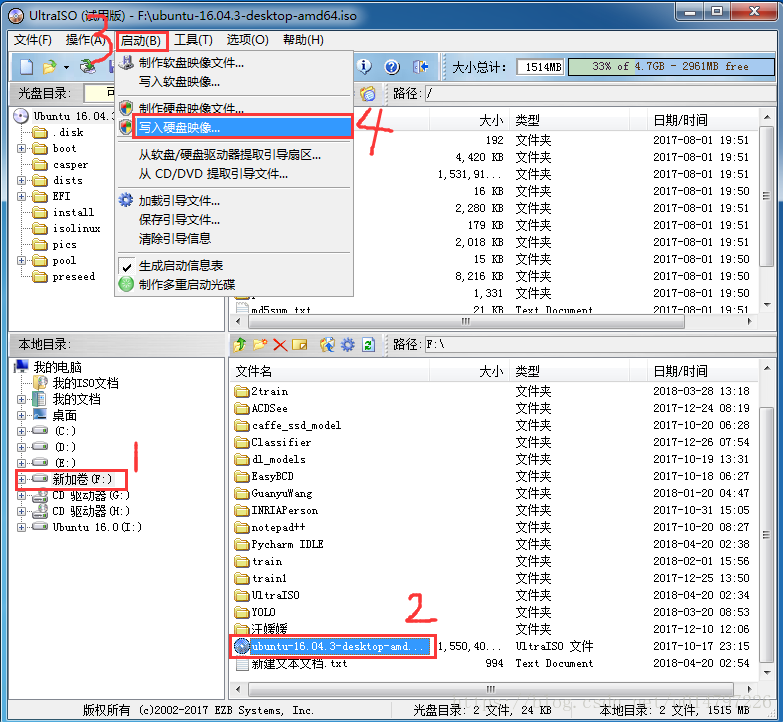This screenshot has width=783, height=722.
Task: Toggle the 生成启动信息表 checkmark
Action: tap(127, 266)
